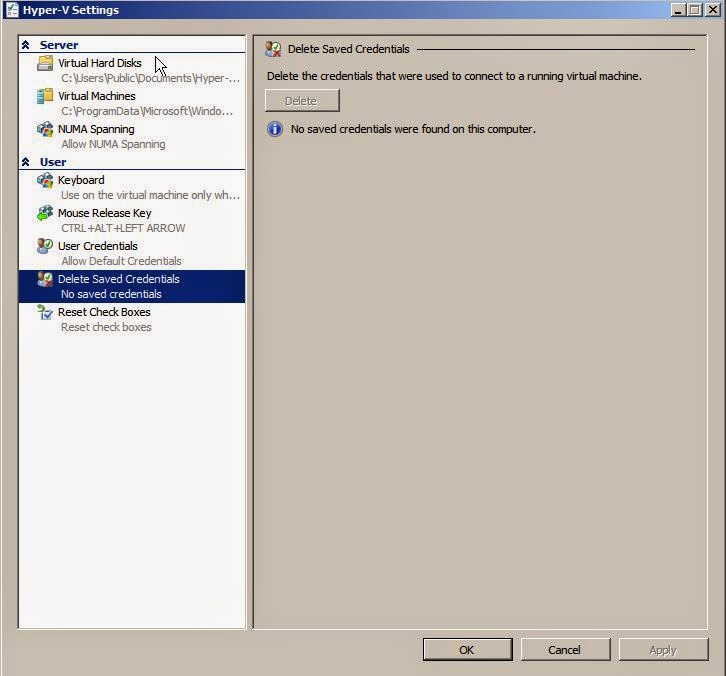This screenshot has width=726, height=676.
Task: Click the Hyper-V Settings title bar icon
Action: pos(12,10)
